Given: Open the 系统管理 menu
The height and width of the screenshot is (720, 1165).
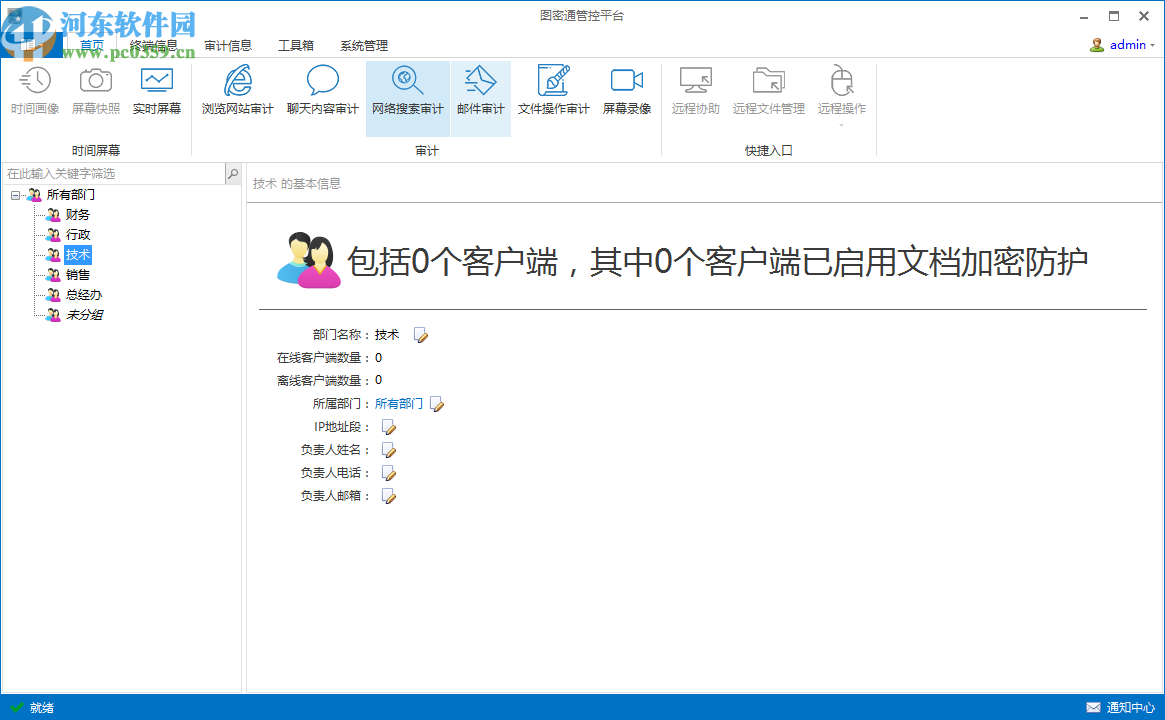Looking at the screenshot, I should coord(362,45).
